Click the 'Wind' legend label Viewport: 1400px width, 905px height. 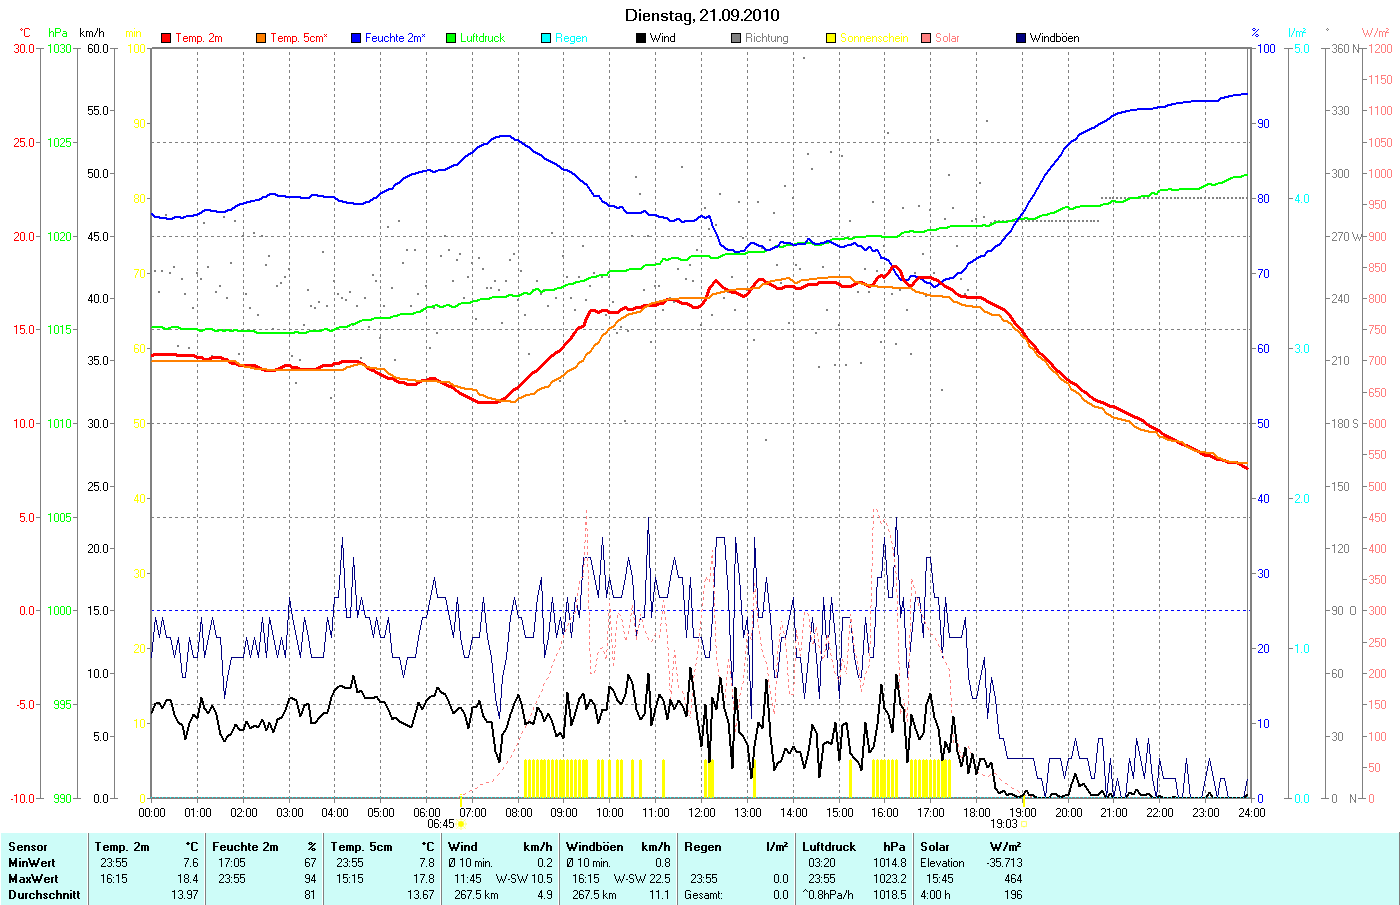[663, 38]
